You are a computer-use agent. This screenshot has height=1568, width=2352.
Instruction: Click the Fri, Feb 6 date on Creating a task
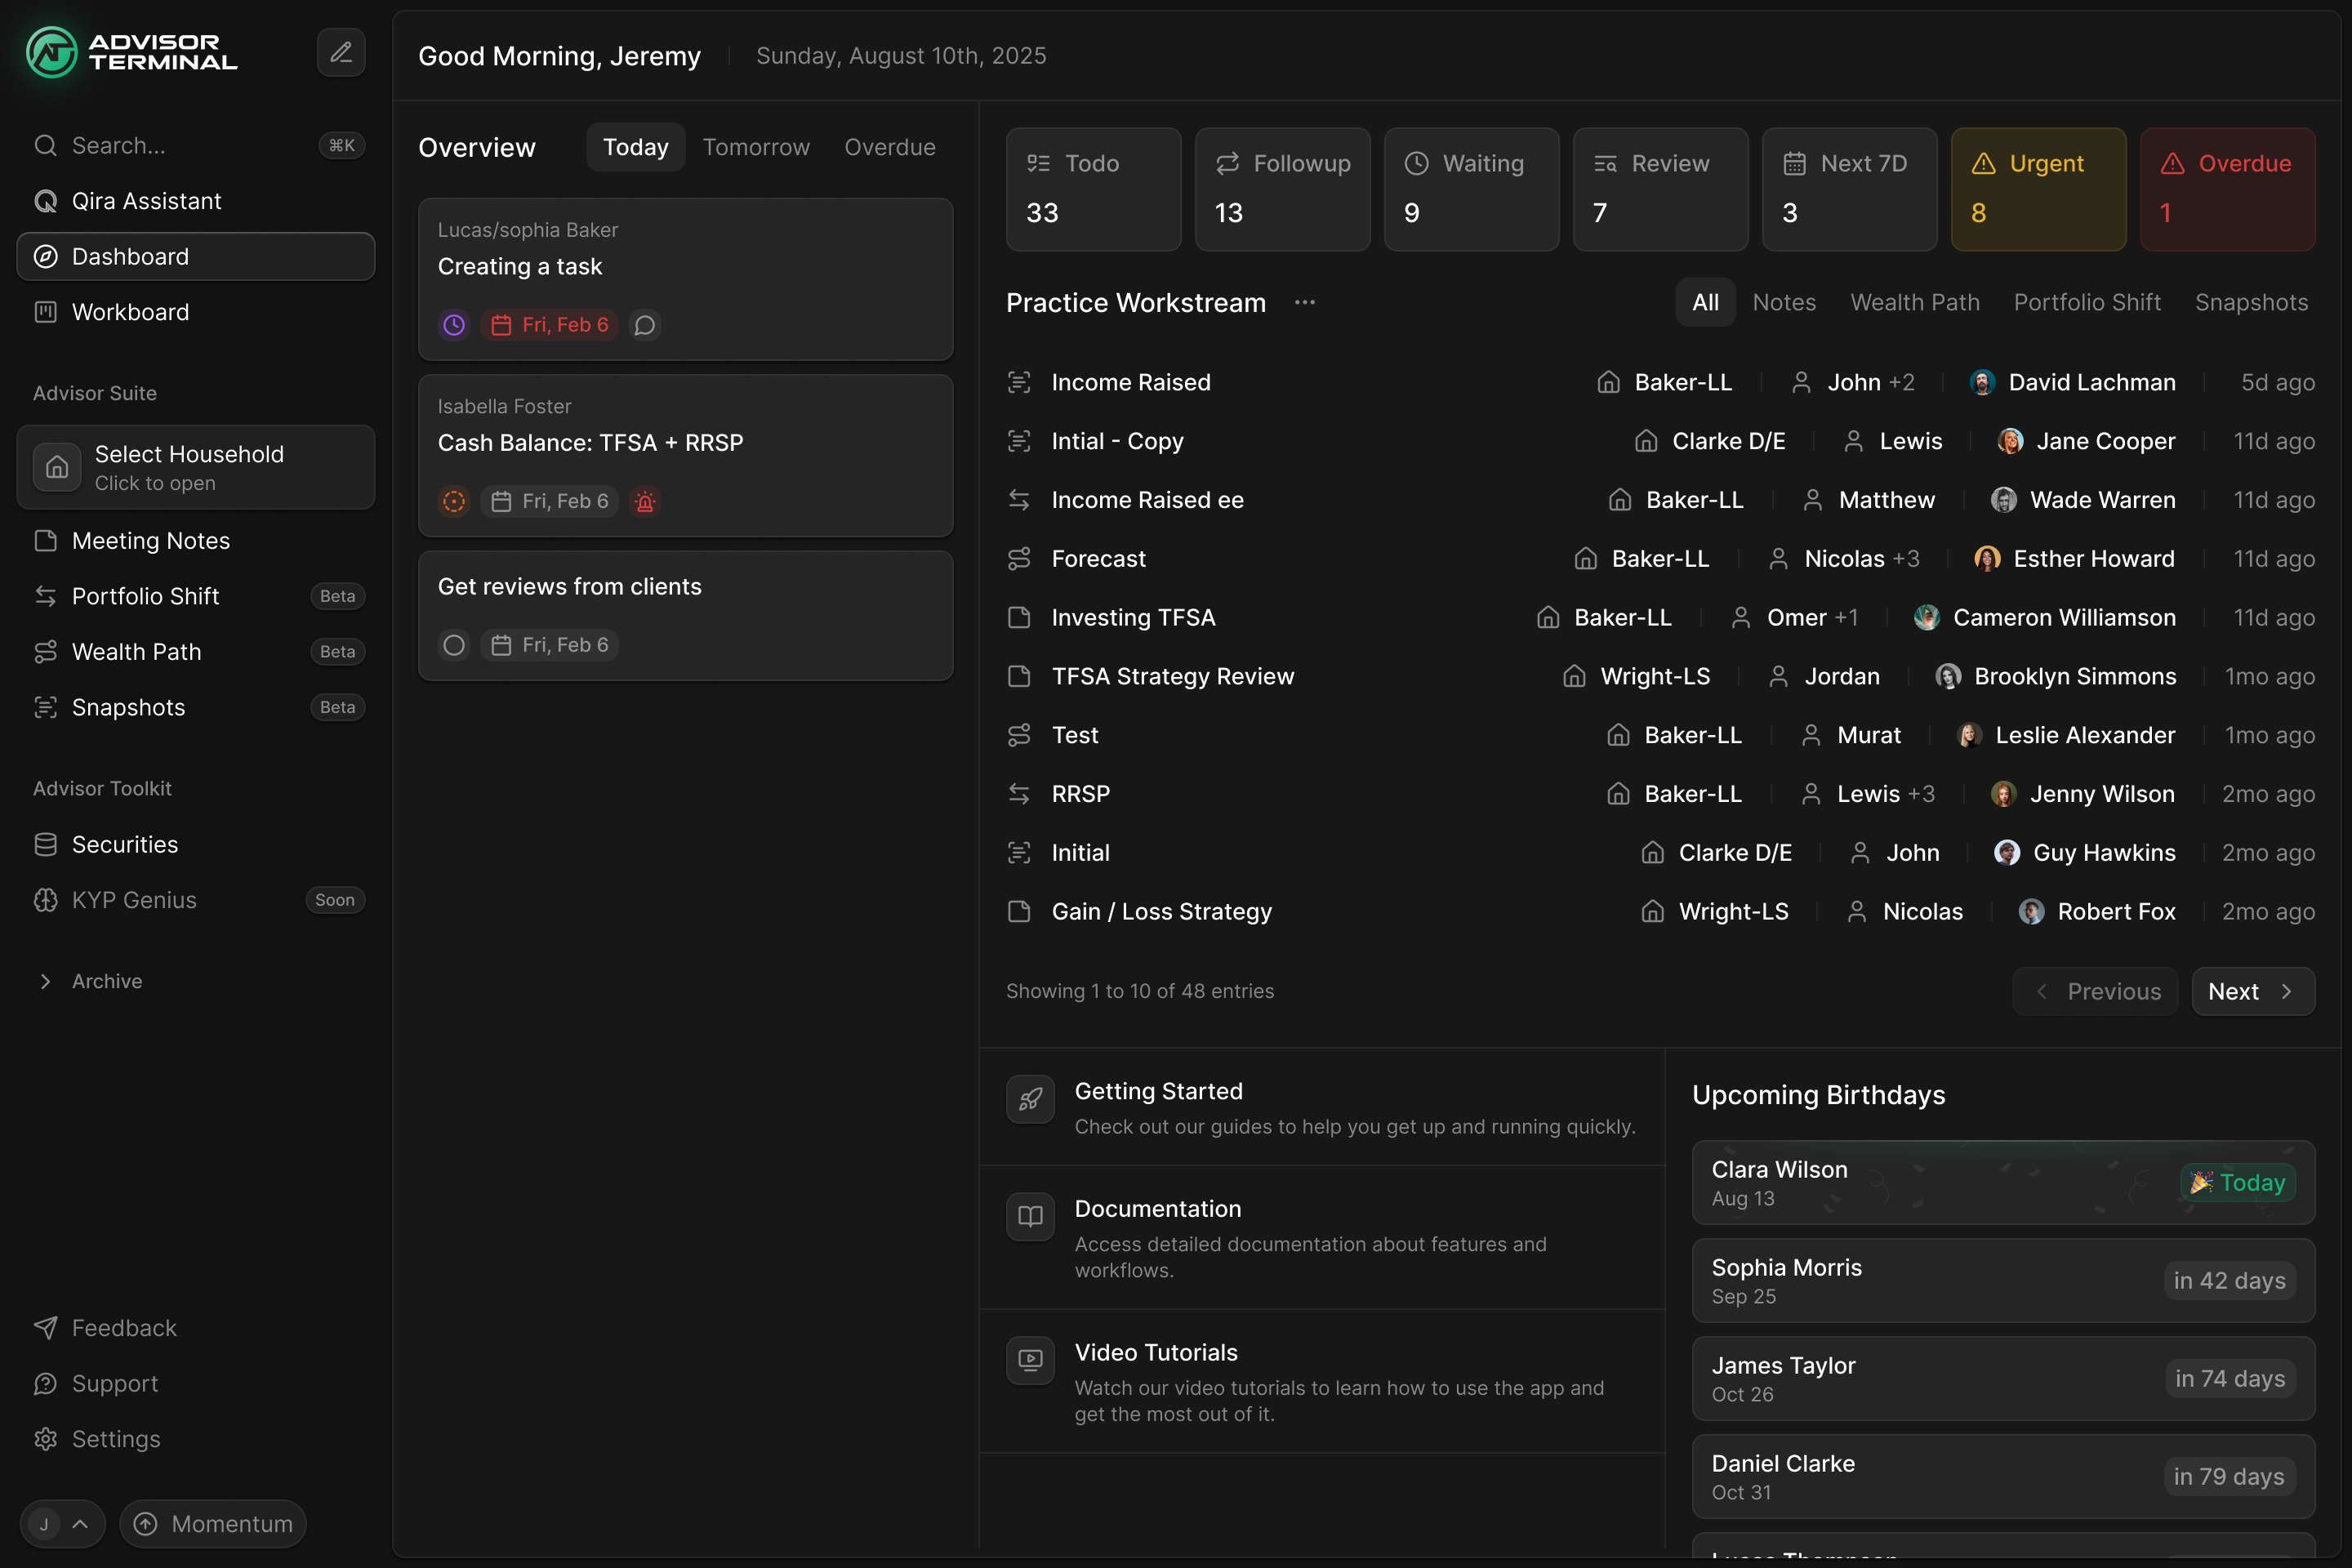550,325
